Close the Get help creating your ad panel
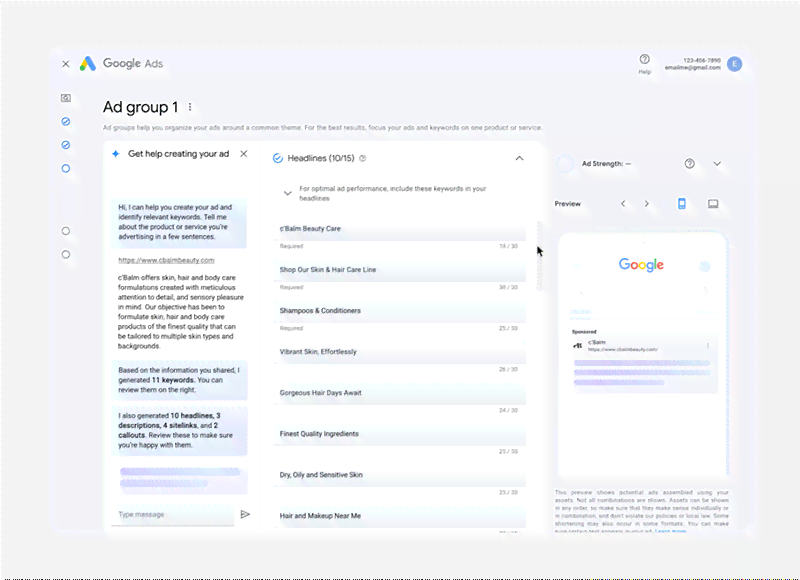The image size is (800, 580). (x=244, y=154)
